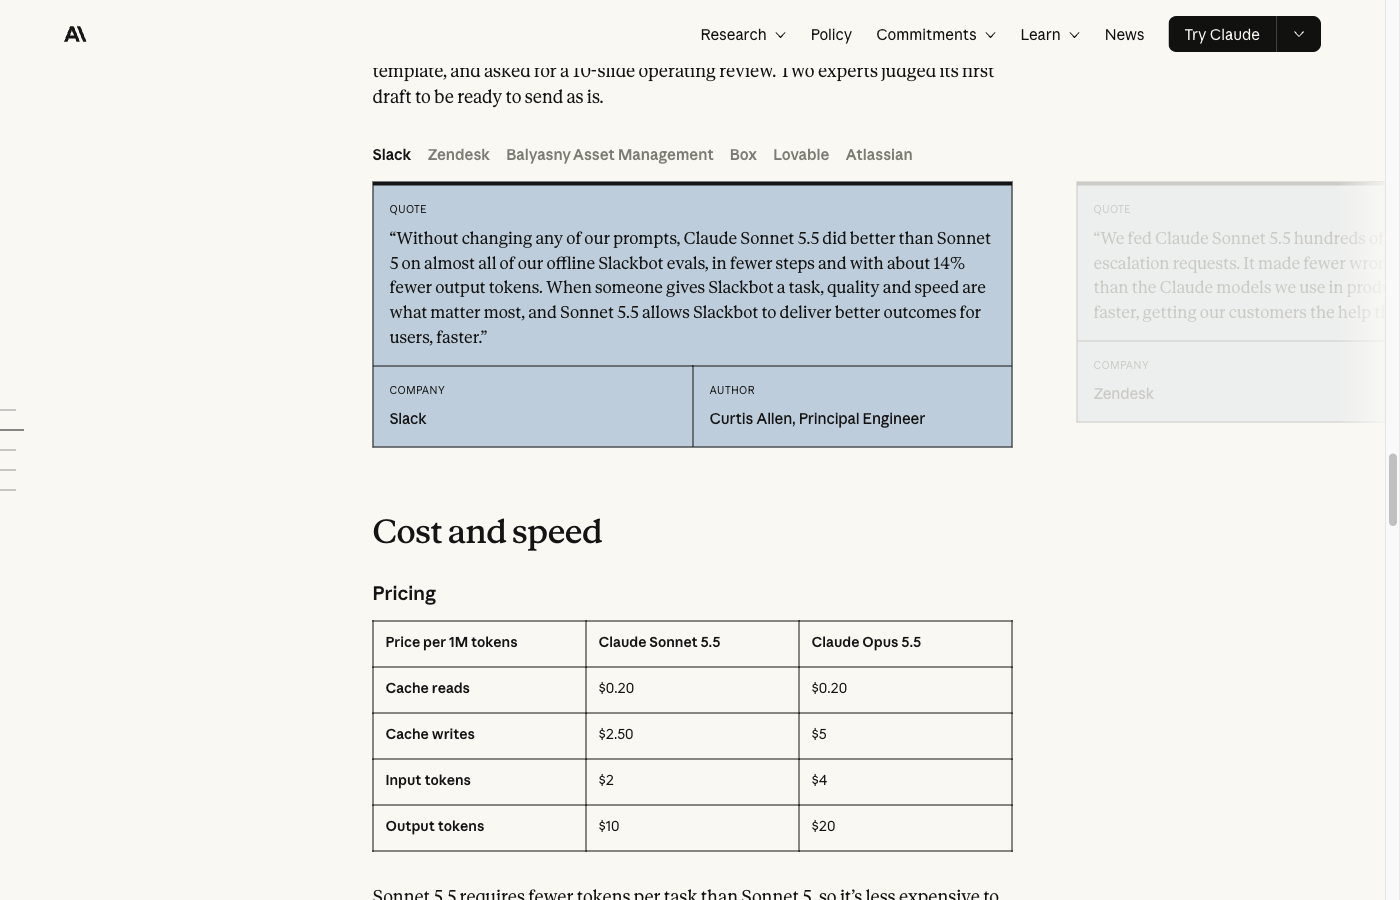Screen dimensions: 1400x900
Task: Navigate to the News page
Action: 1124,34
